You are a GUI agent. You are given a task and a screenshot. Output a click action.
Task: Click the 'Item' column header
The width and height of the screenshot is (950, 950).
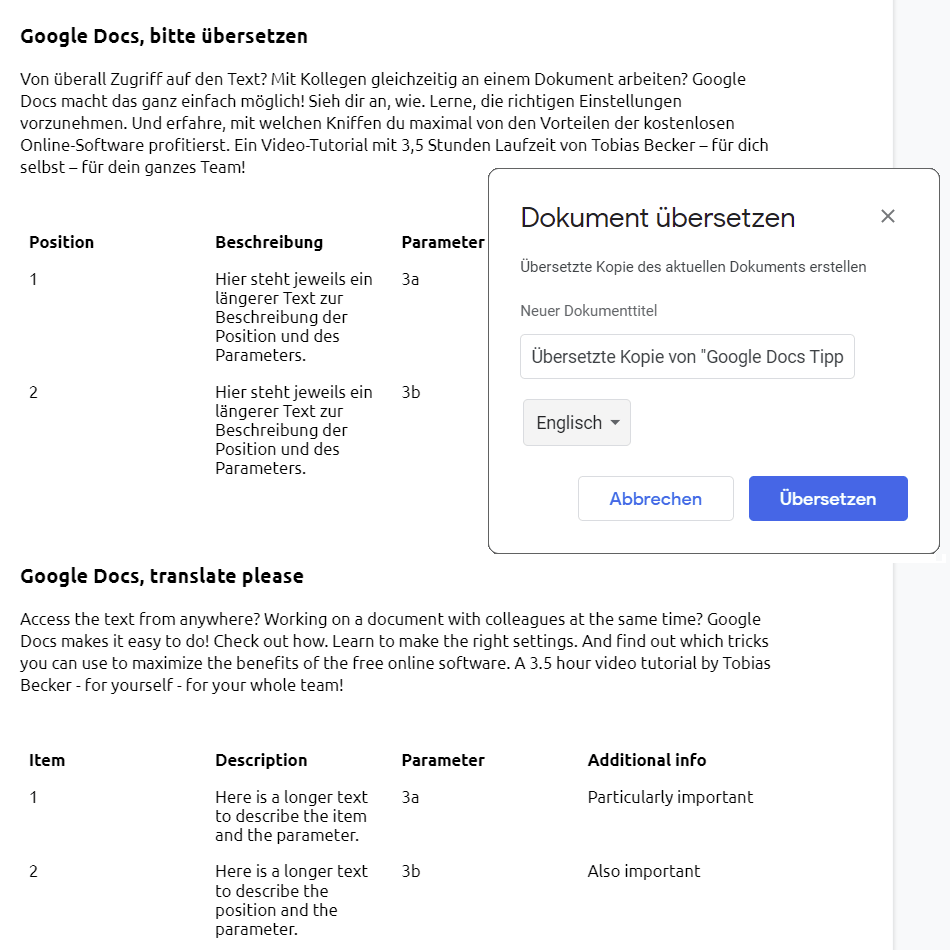(47, 760)
